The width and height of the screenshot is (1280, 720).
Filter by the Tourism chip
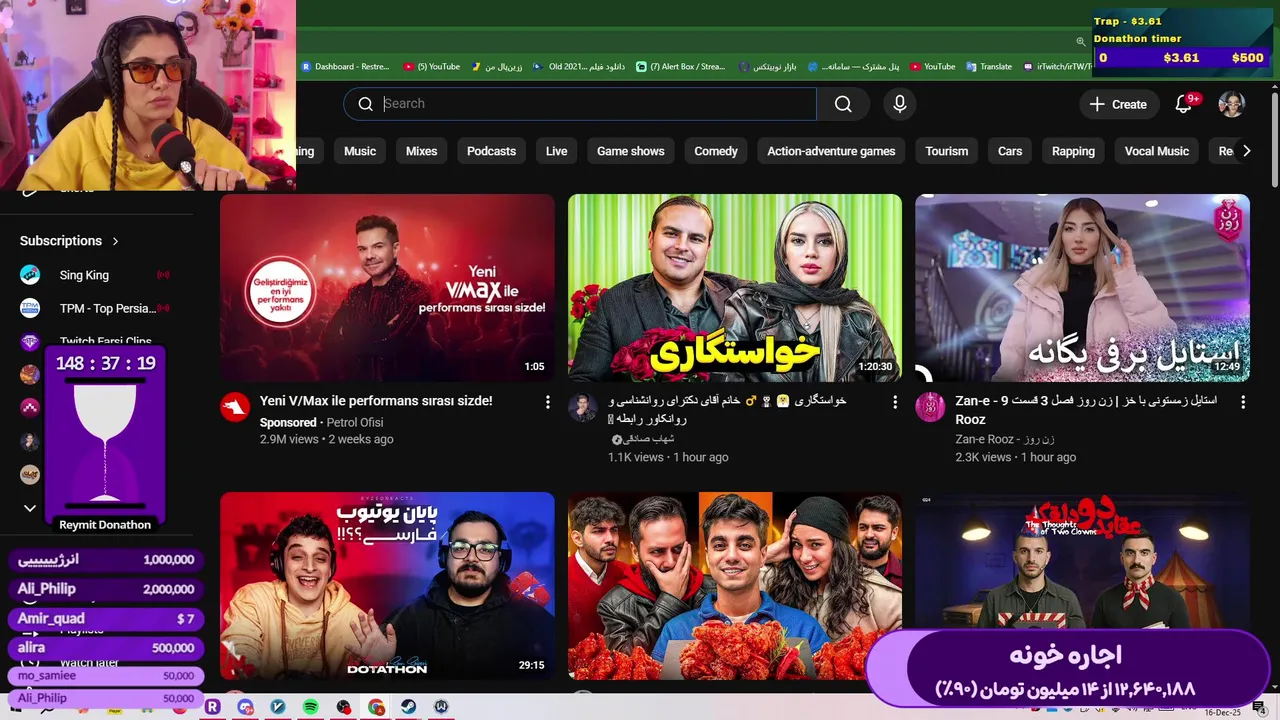(x=947, y=151)
